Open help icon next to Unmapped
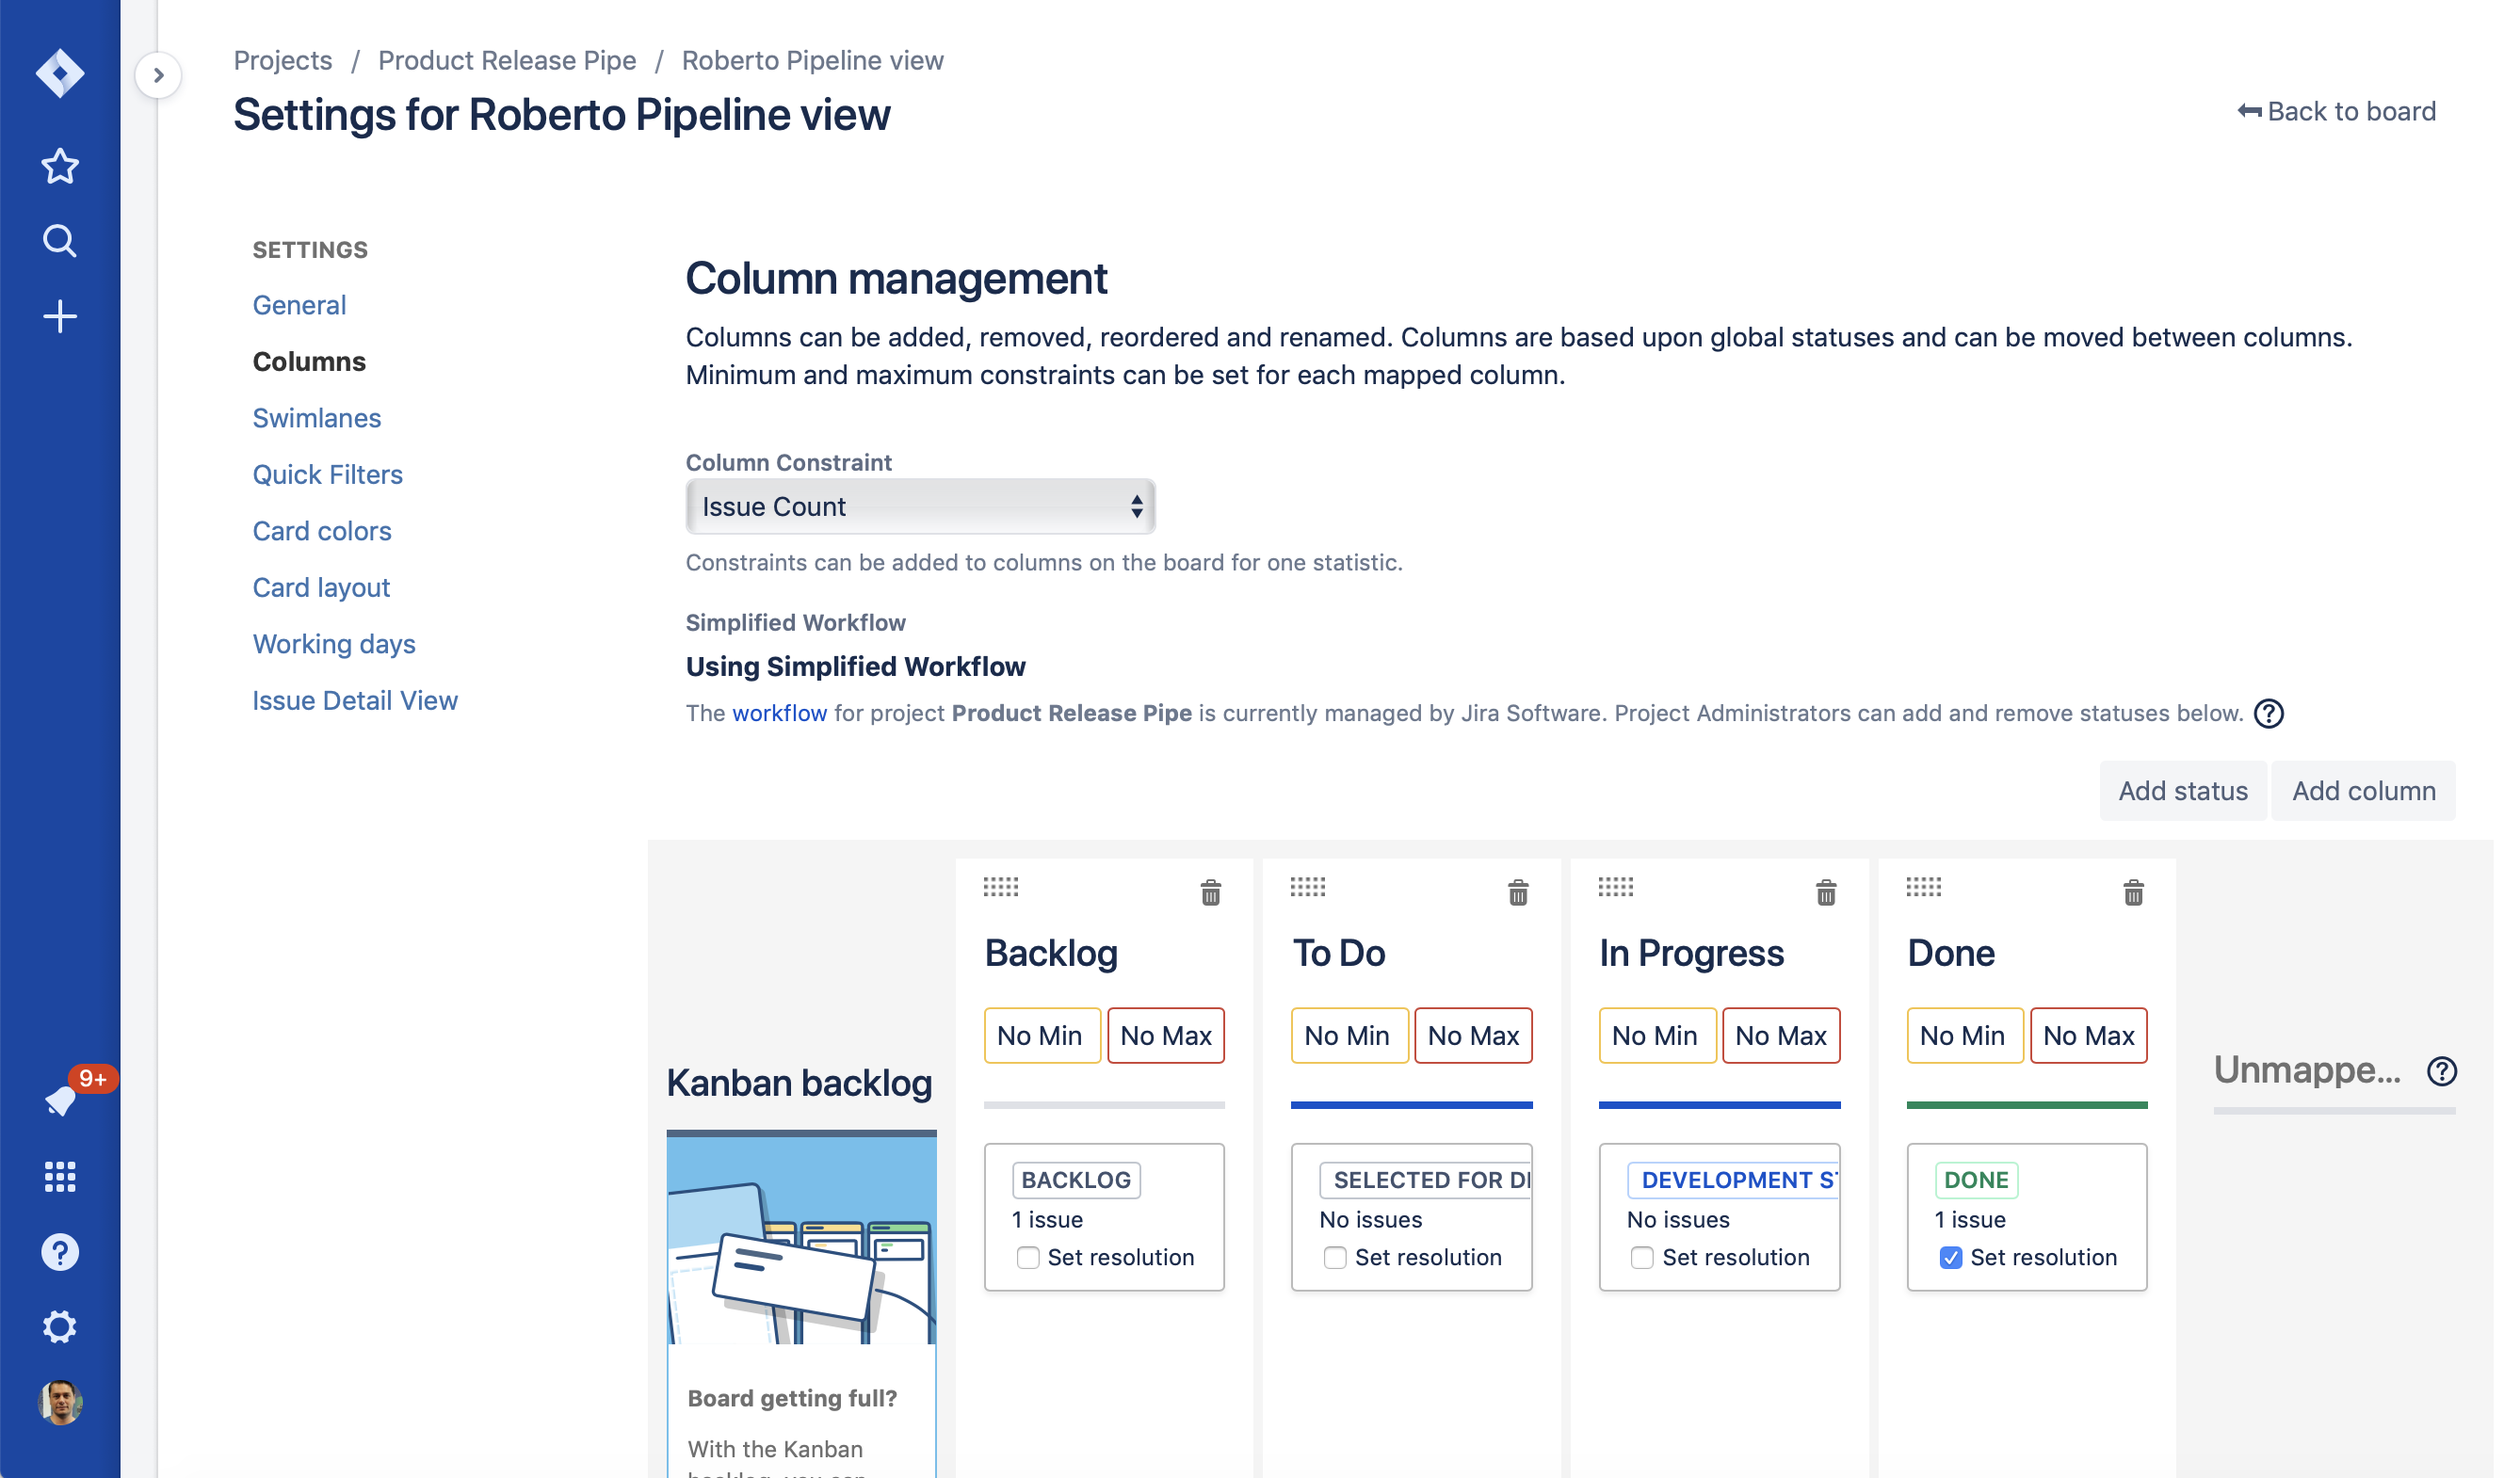The height and width of the screenshot is (1478, 2520). coord(2441,1071)
